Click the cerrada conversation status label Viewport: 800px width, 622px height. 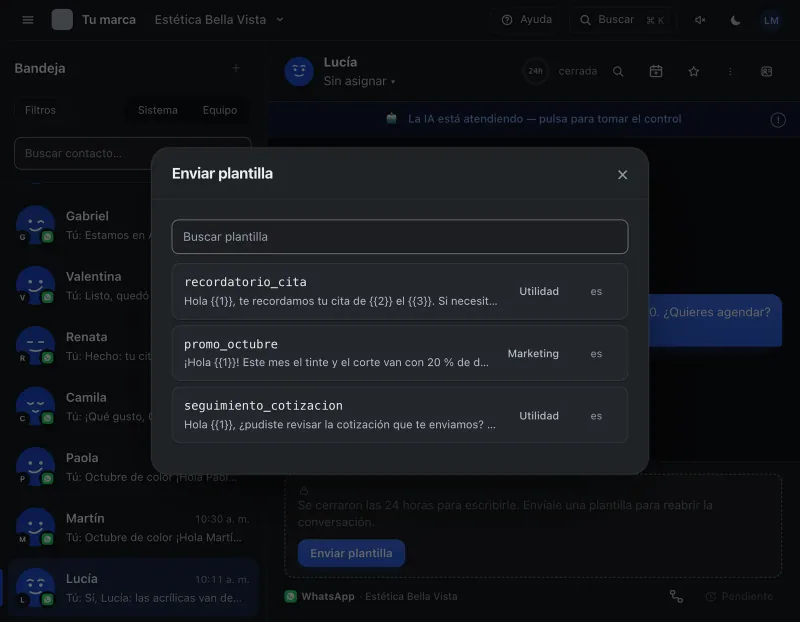pyautogui.click(x=578, y=71)
